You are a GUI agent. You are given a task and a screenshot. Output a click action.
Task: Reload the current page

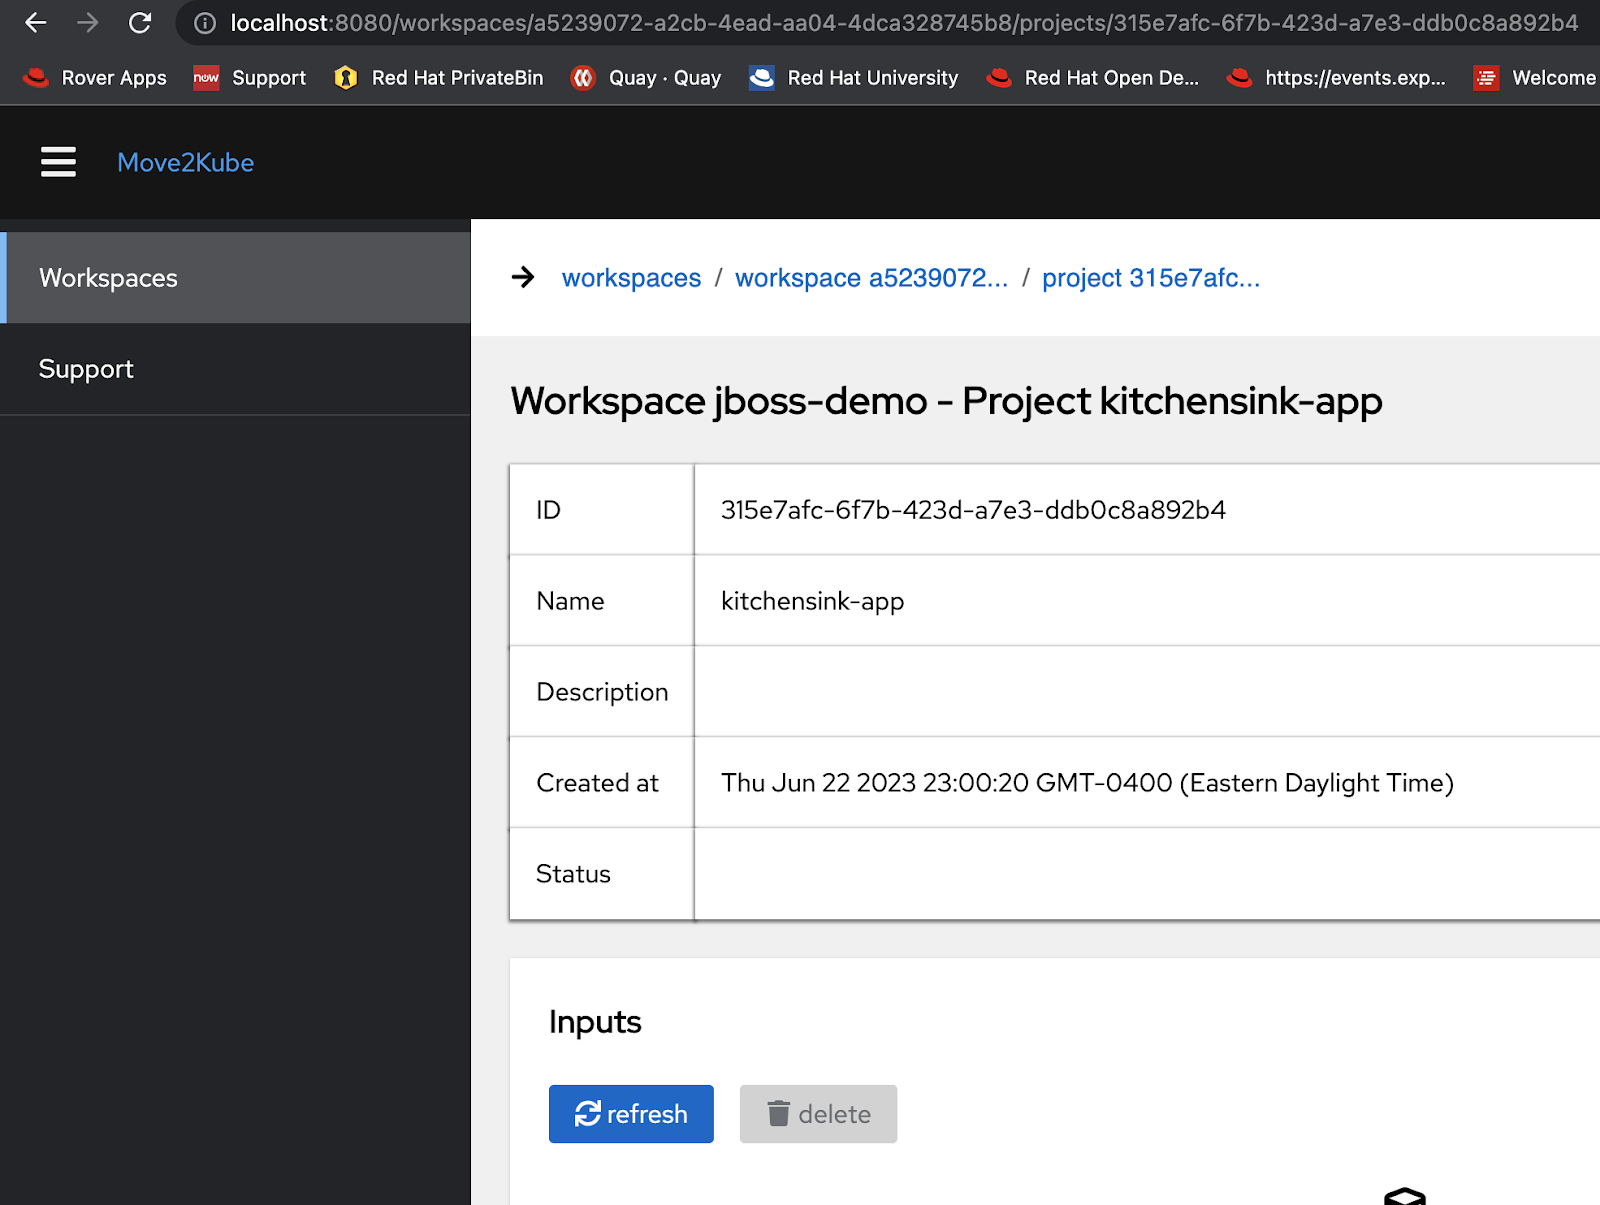coord(140,22)
